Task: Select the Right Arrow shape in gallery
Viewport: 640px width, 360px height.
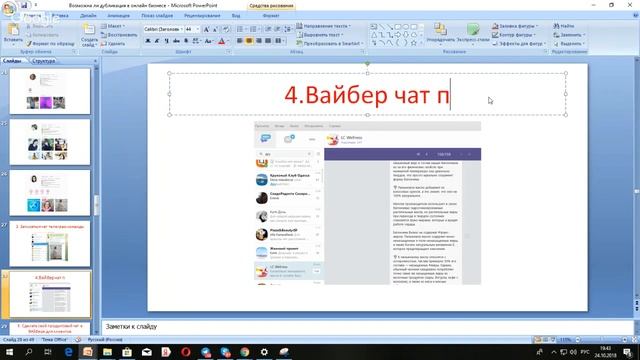Action: [x=398, y=35]
